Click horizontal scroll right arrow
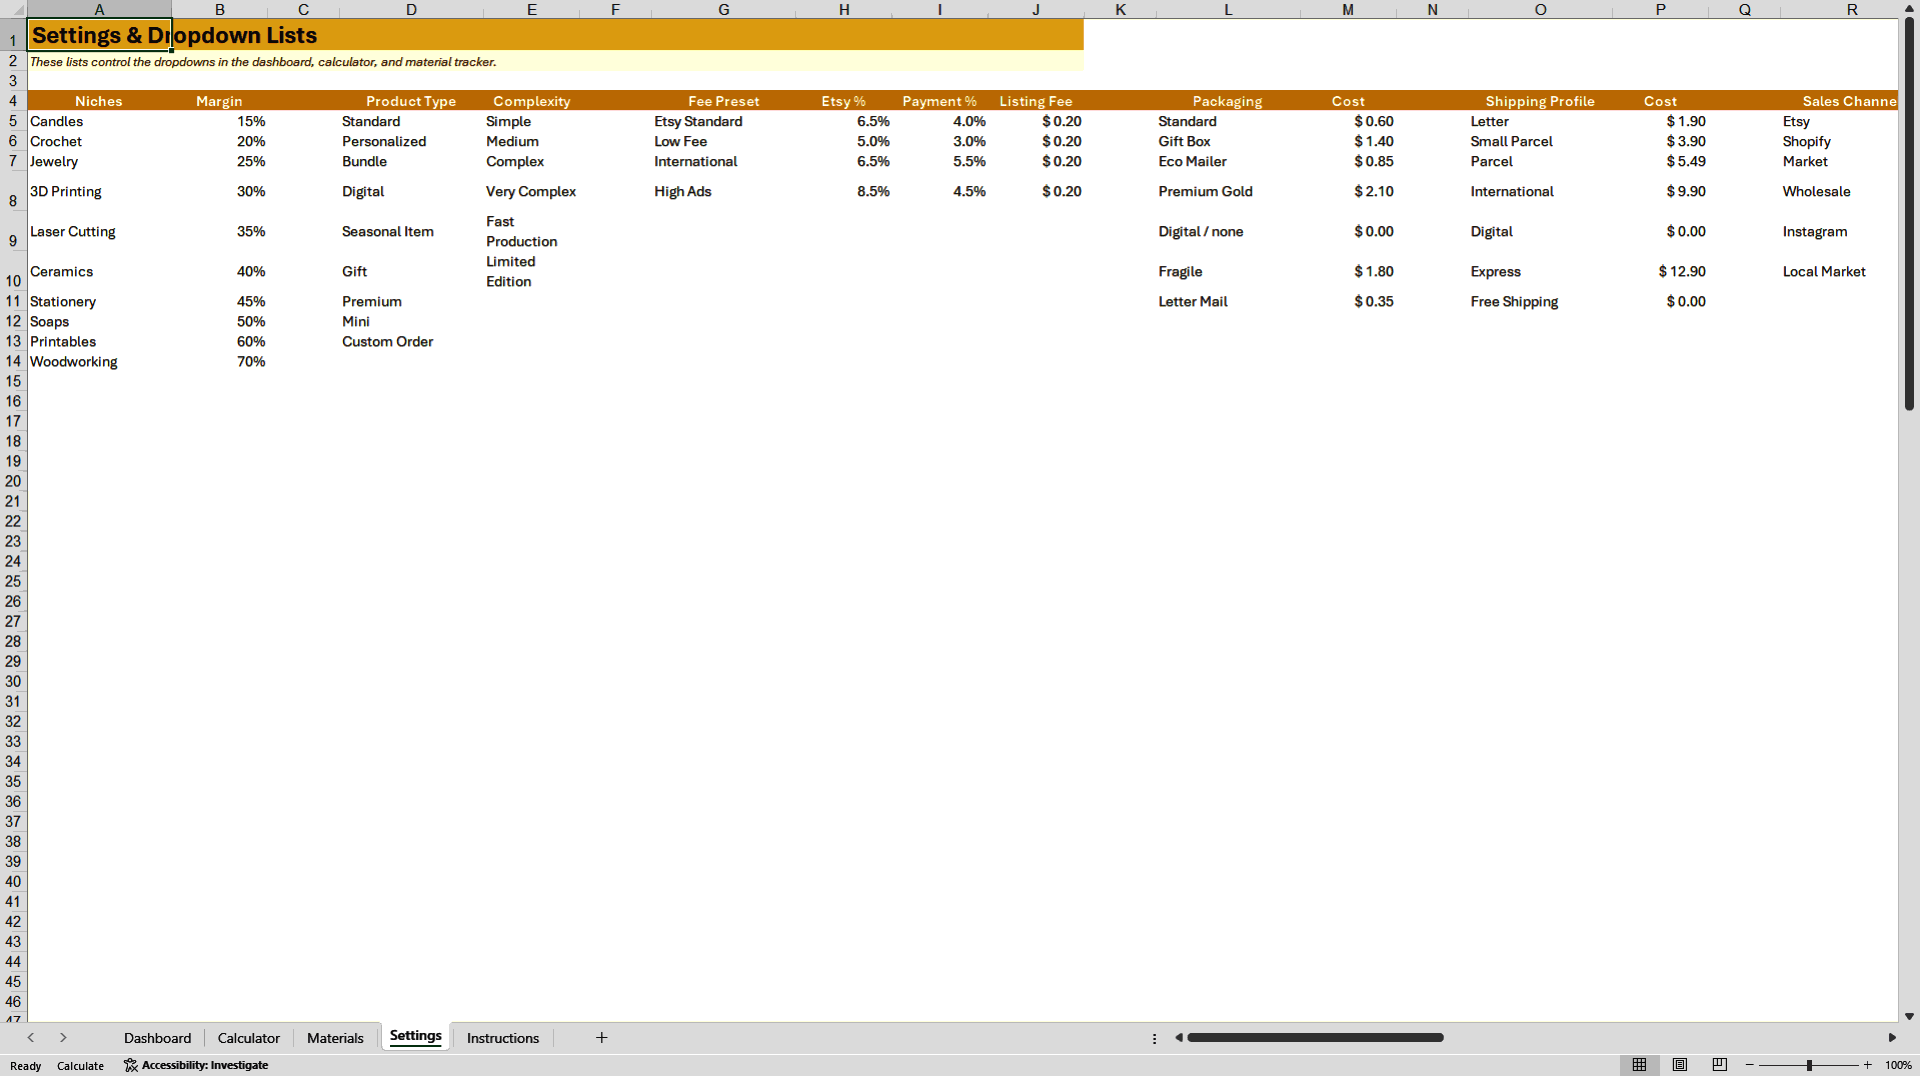The height and width of the screenshot is (1076, 1920). click(x=1892, y=1038)
